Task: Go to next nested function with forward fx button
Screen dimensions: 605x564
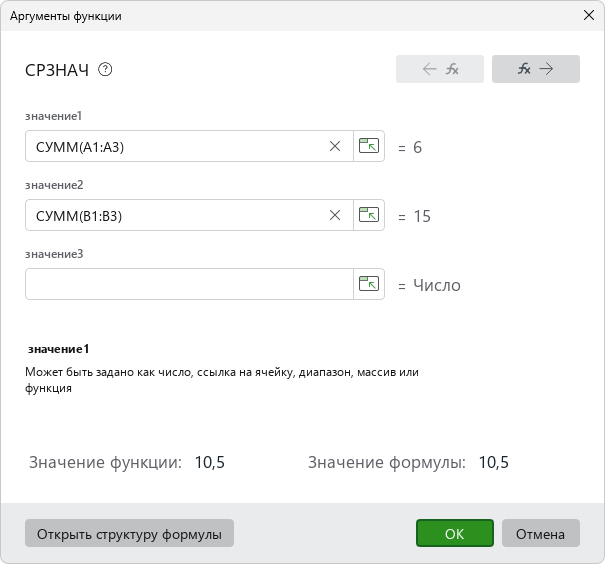Action: [536, 69]
